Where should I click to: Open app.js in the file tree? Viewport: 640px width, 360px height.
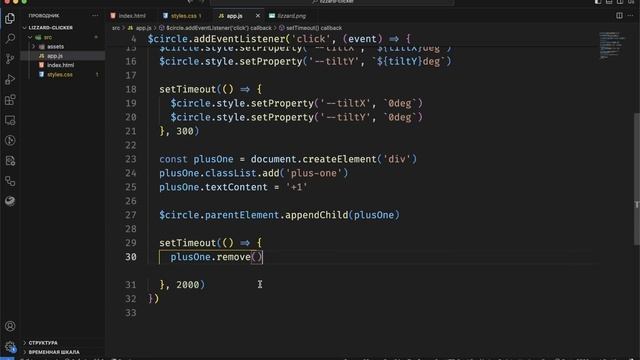(x=55, y=56)
